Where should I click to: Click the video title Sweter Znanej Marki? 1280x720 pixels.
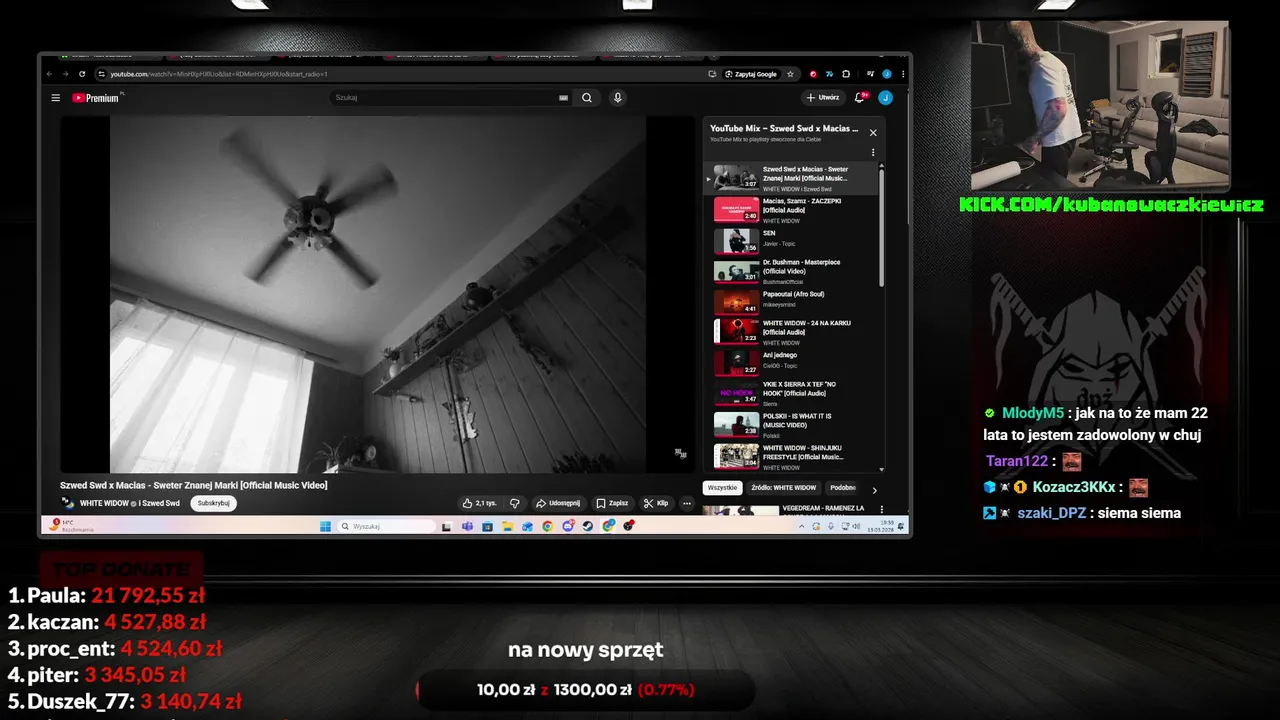coord(193,485)
